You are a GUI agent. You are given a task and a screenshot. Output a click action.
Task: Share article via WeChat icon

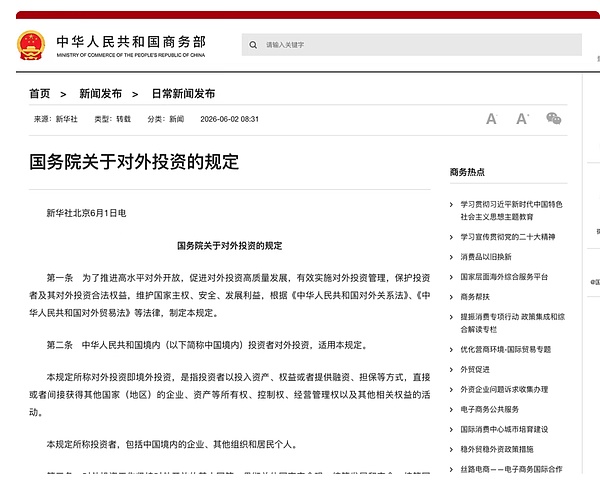(x=554, y=119)
